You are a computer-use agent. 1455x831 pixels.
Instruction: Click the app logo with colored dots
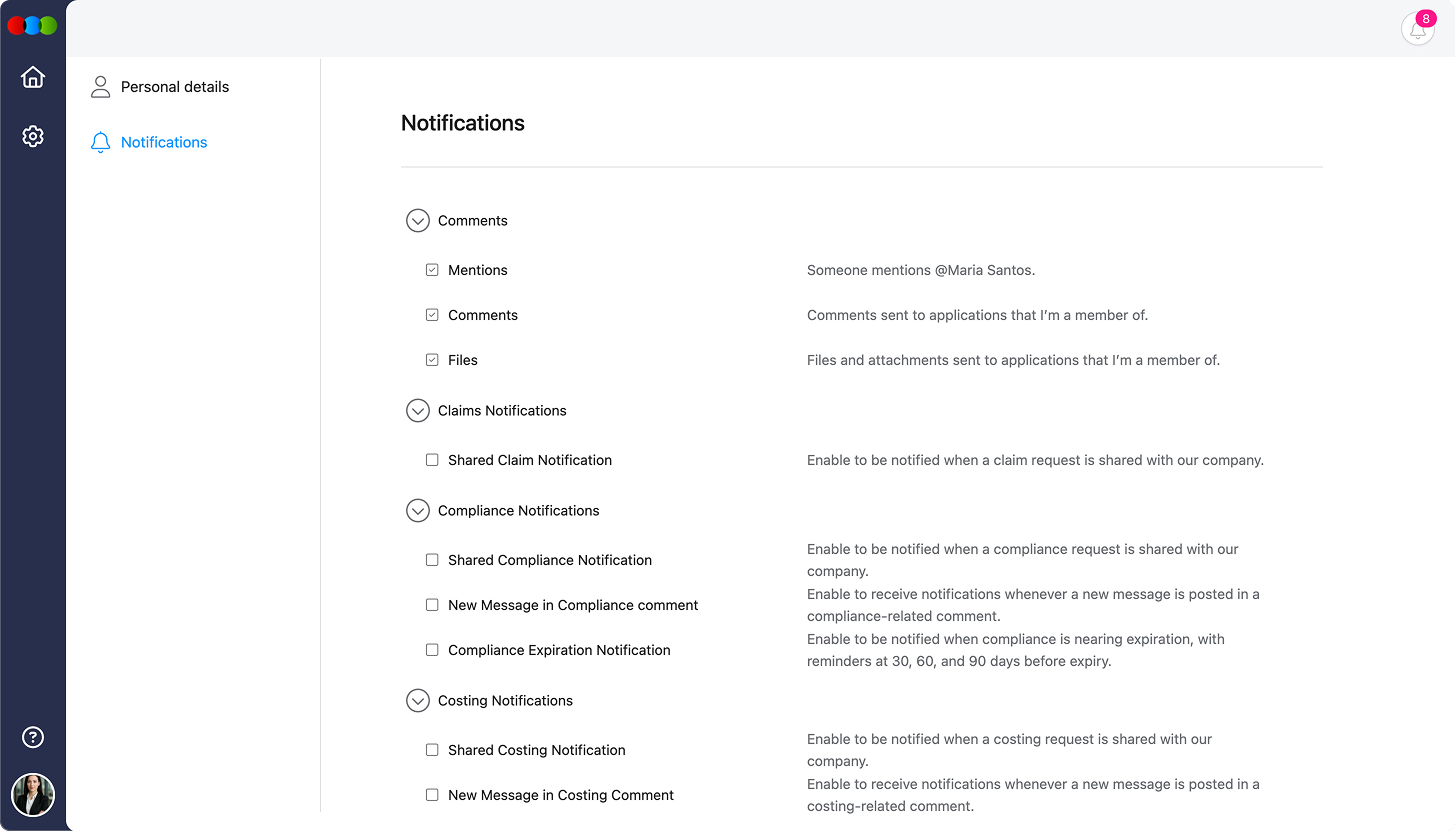tap(32, 25)
